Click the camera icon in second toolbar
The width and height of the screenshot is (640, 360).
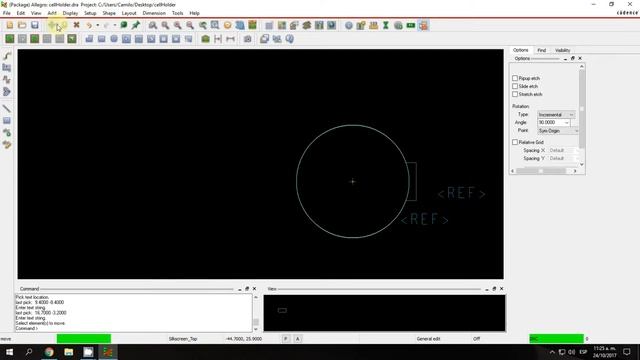[x=247, y=39]
